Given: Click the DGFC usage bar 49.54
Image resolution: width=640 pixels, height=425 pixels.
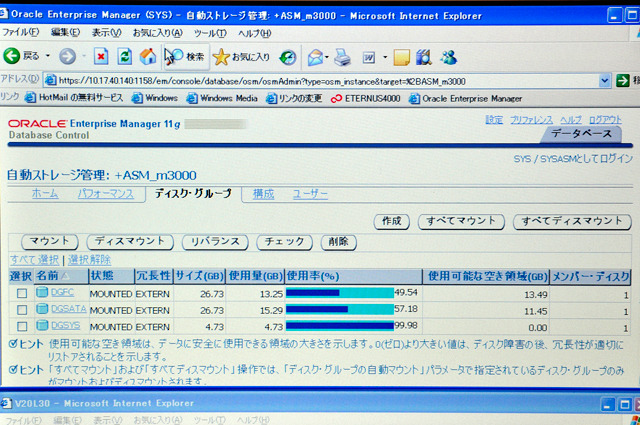Looking at the screenshot, I should click(340, 293).
